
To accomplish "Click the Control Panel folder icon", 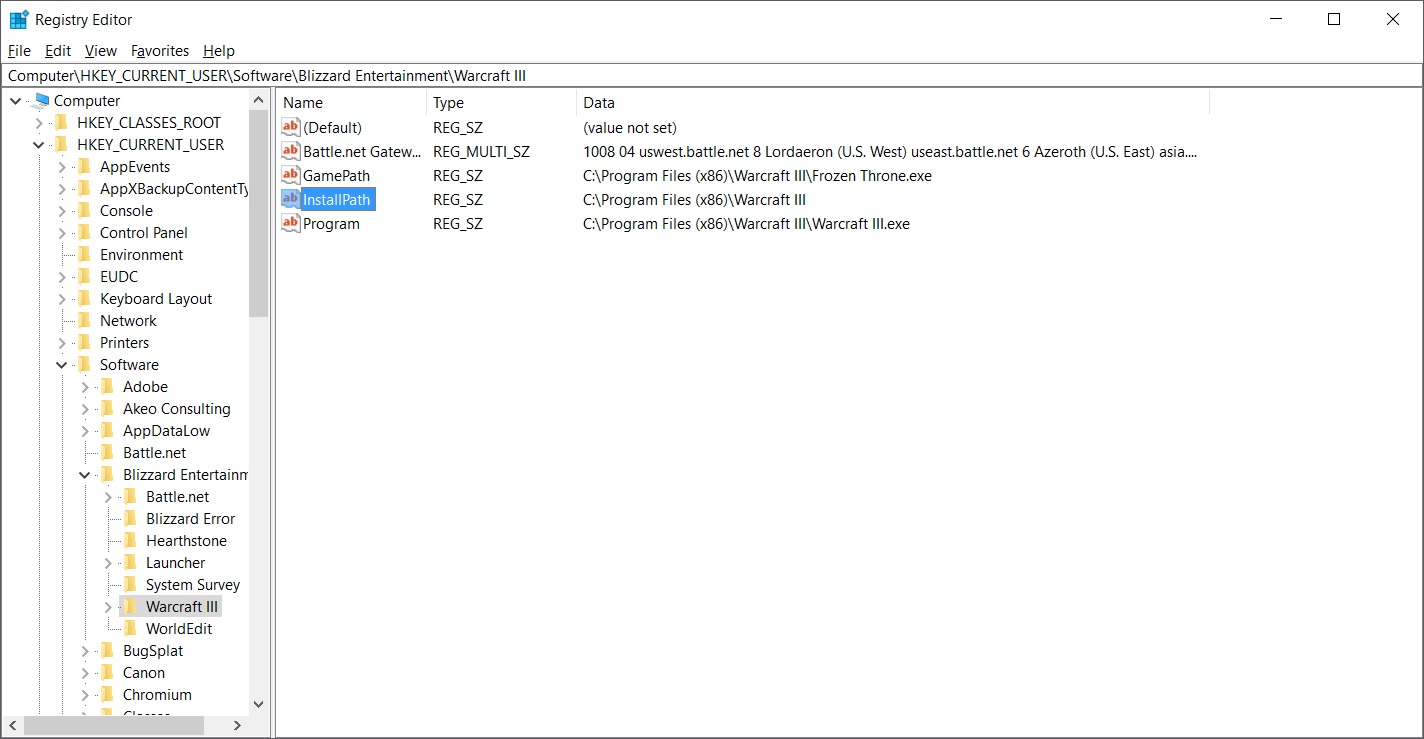I will pyautogui.click(x=85, y=232).
